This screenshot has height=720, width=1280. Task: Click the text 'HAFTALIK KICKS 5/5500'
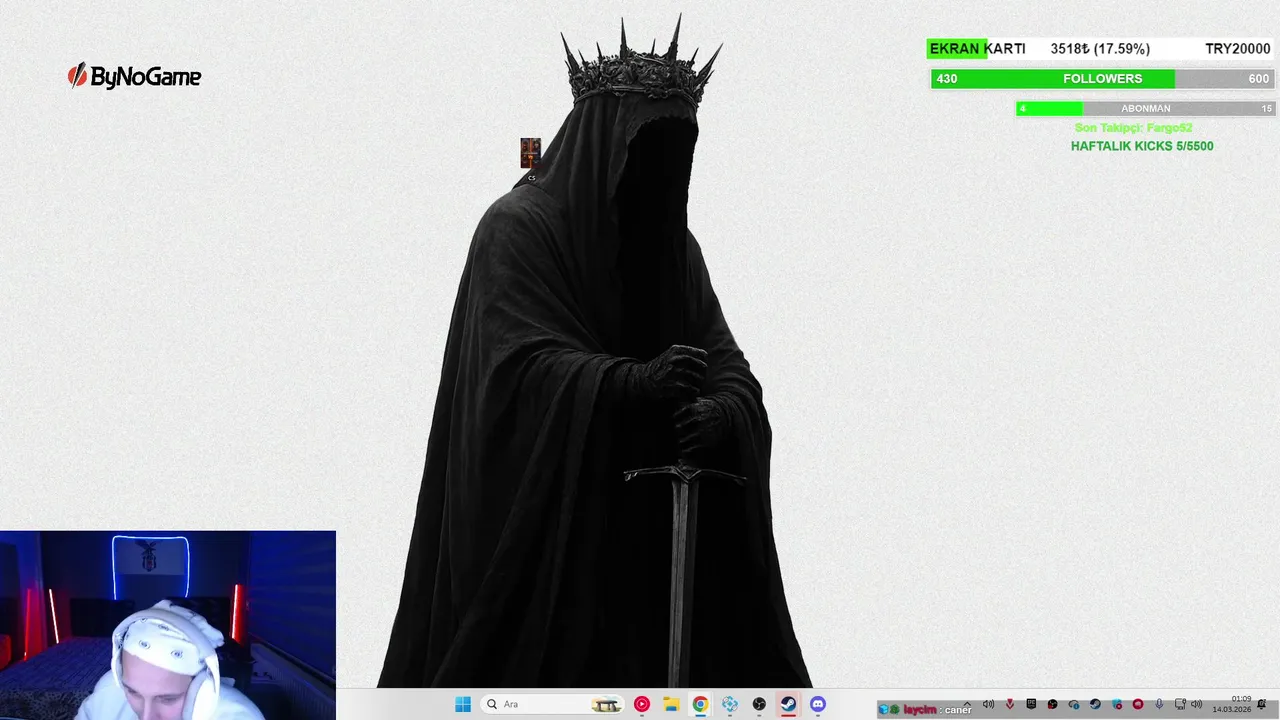pyautogui.click(x=1142, y=146)
